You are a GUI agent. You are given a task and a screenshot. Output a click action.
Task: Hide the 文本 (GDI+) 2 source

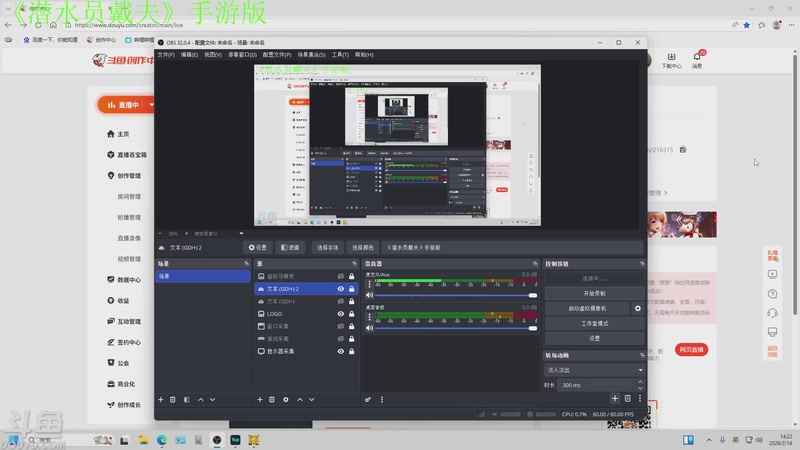(341, 289)
